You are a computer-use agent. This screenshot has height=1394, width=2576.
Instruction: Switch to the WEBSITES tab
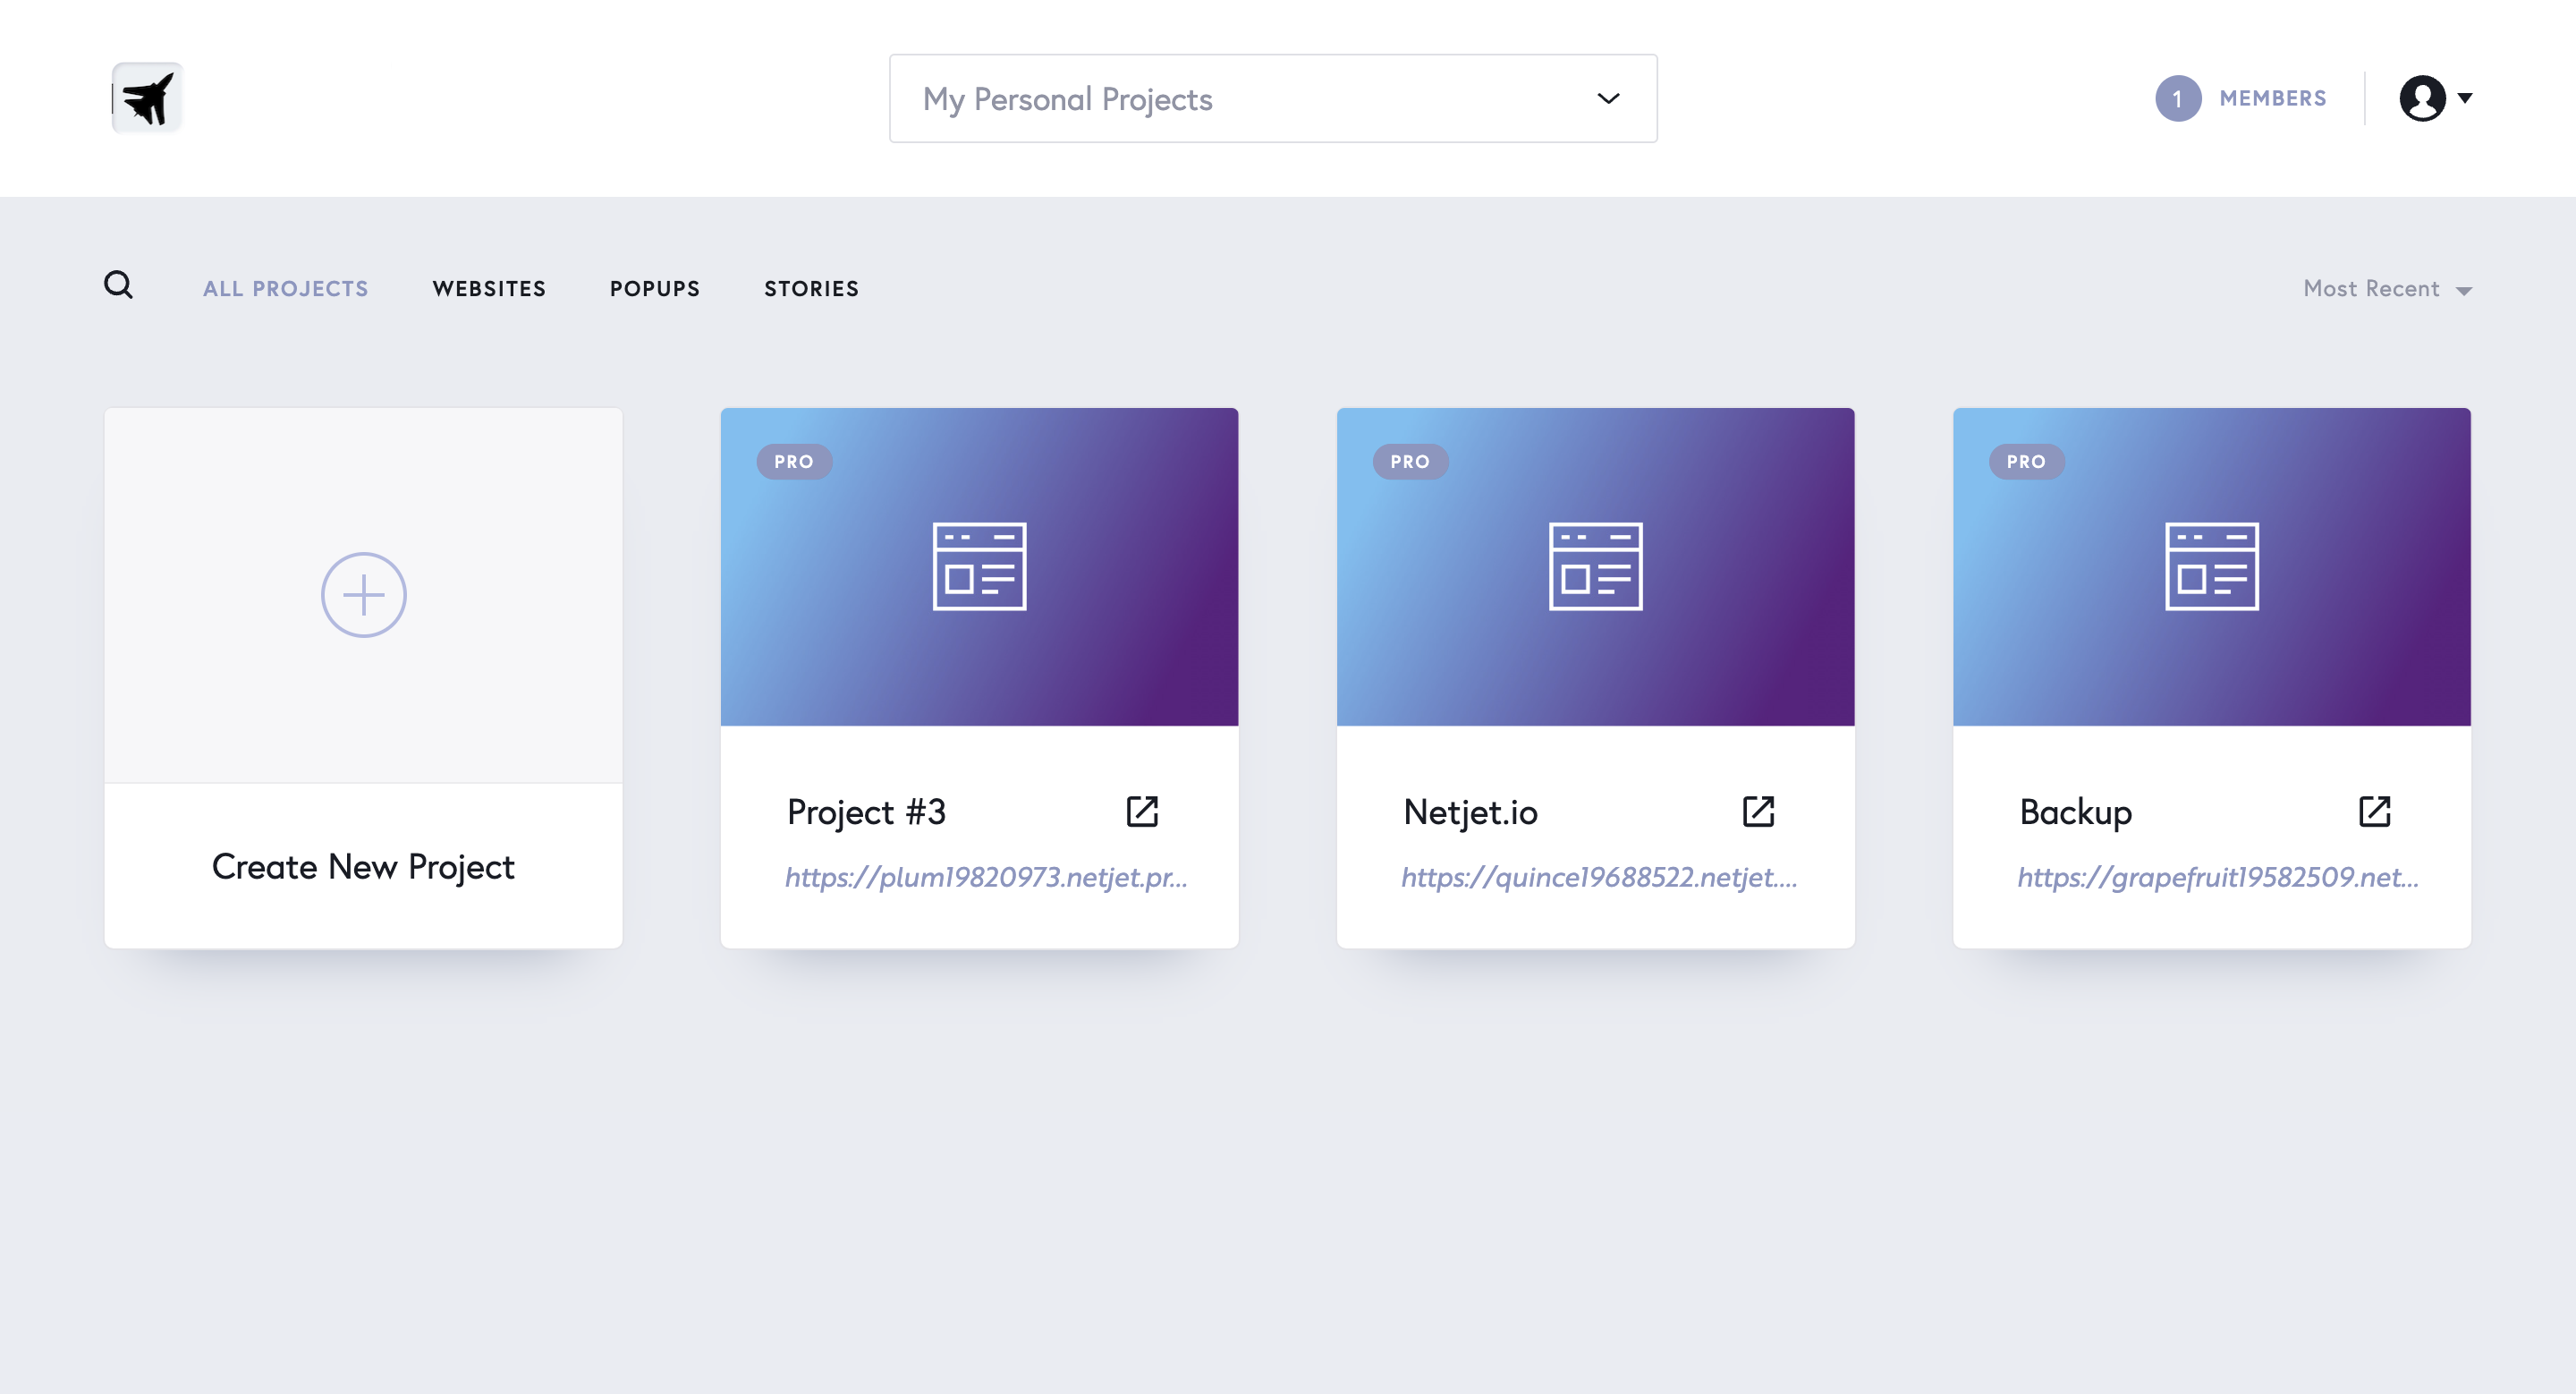489,288
